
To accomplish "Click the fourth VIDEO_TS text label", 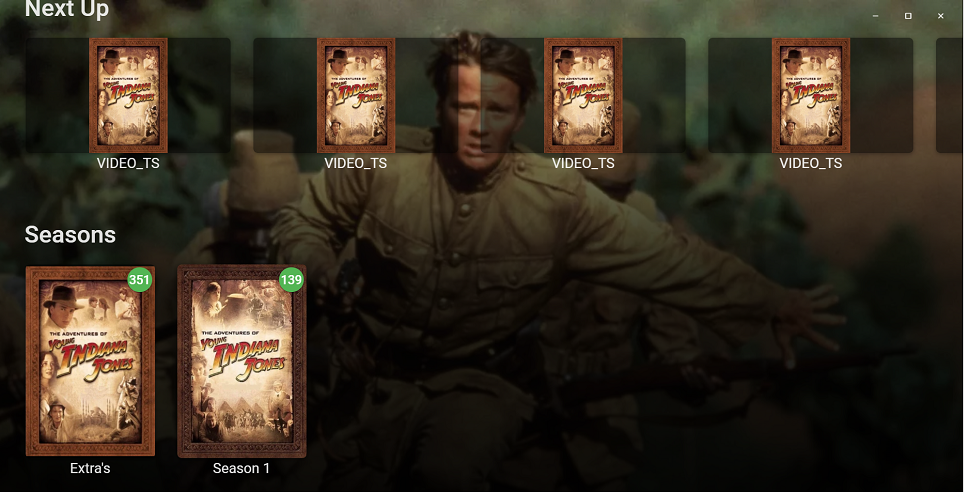I will click(x=811, y=163).
